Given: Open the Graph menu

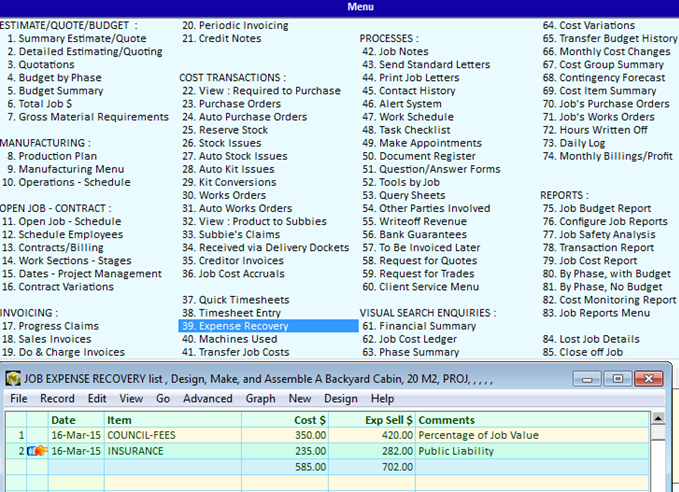Looking at the screenshot, I should coord(260,398).
